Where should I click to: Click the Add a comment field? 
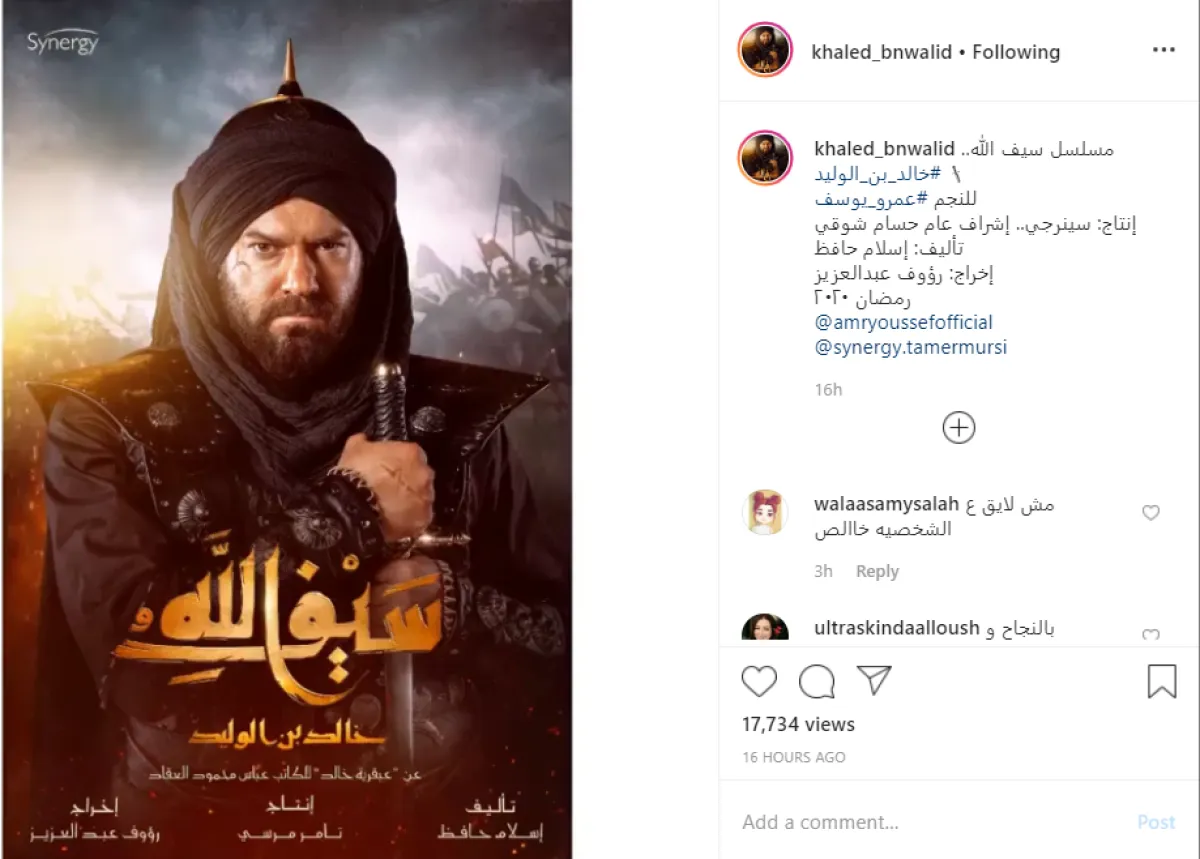(930, 822)
